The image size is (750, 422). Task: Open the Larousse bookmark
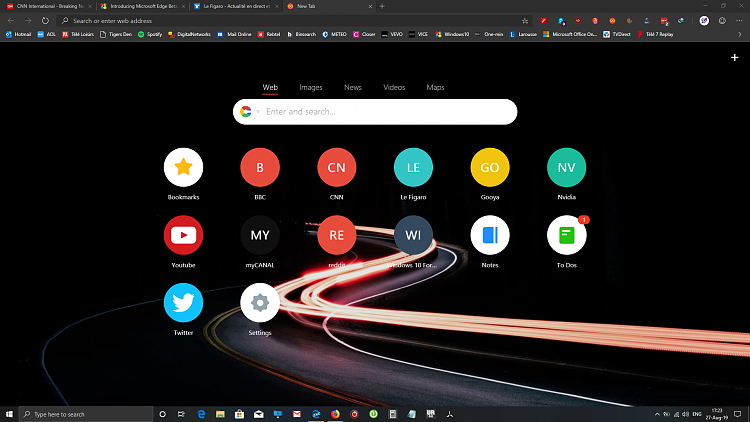523,34
